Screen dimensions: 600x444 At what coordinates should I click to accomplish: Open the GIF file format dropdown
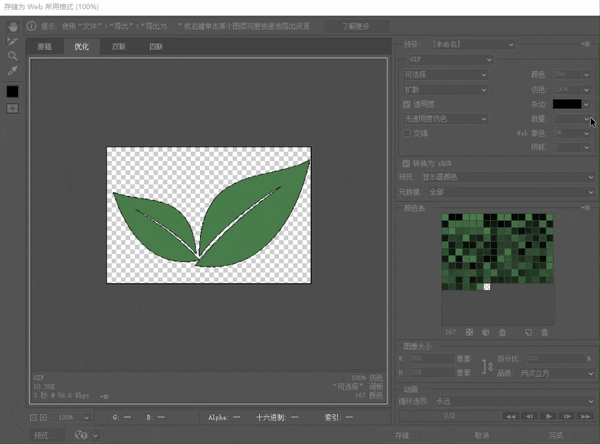pyautogui.click(x=450, y=60)
